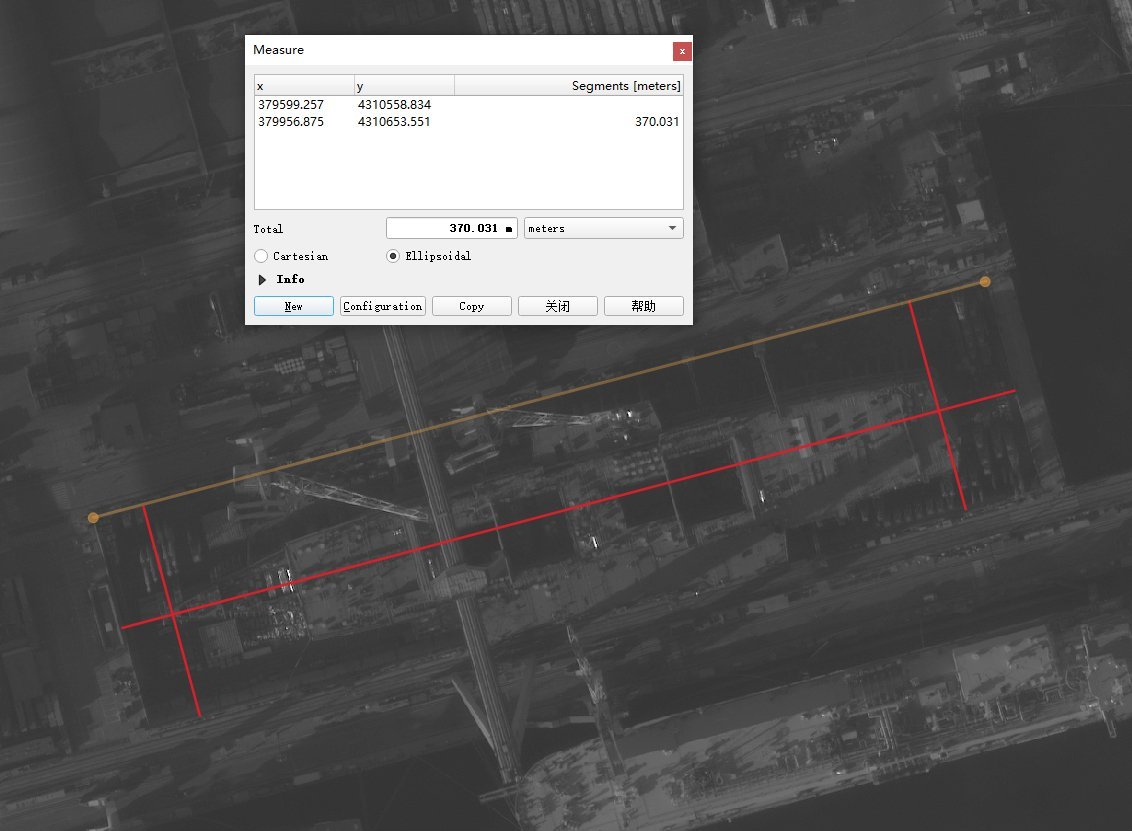
Task: Click the Segments [meters] column header
Action: (569, 86)
